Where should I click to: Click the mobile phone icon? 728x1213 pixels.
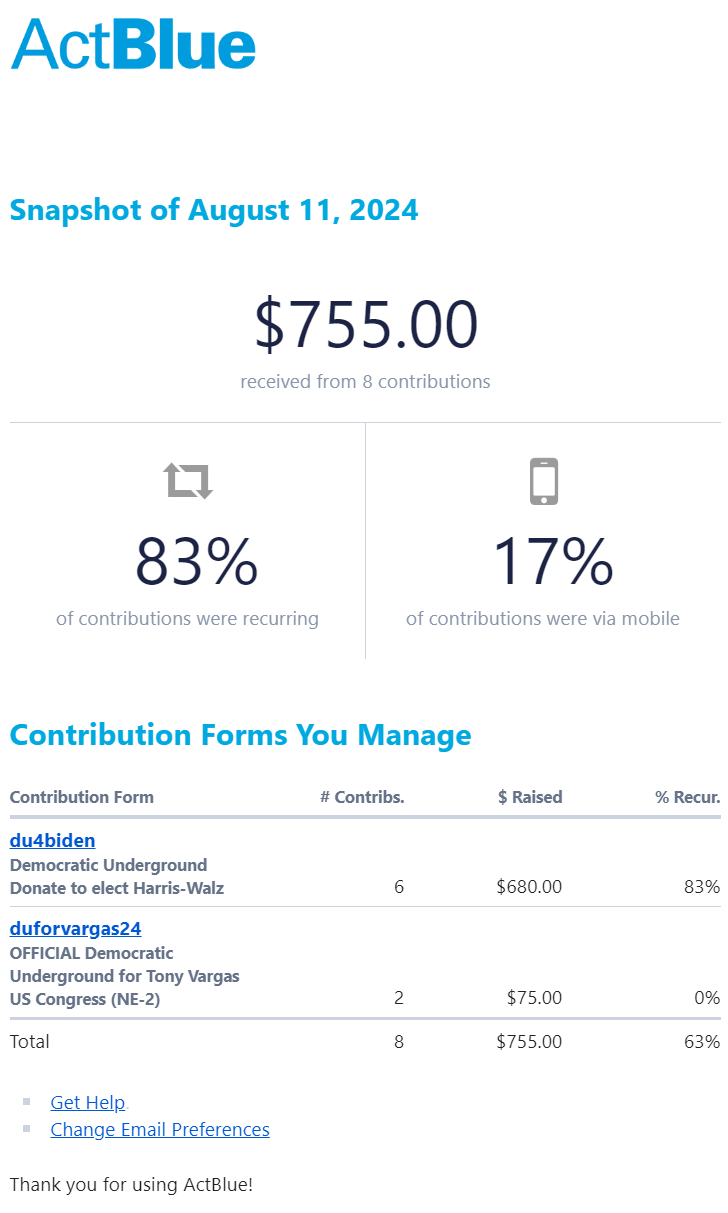pyautogui.click(x=543, y=481)
